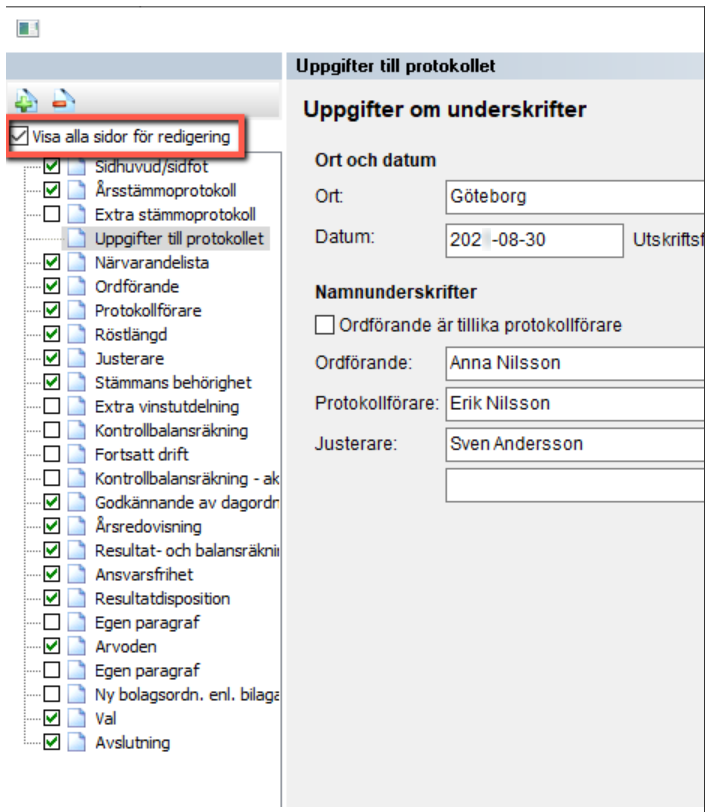The image size is (711, 812).
Task: Click the Kontrollbalansräkning page icon
Action: (x=77, y=430)
